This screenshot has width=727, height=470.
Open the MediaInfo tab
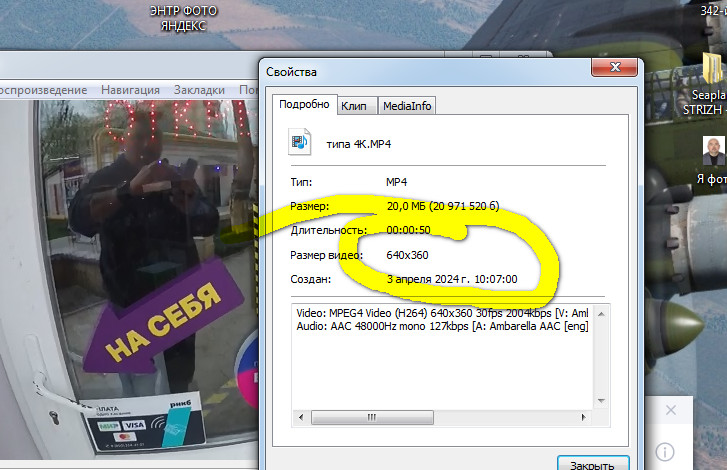tap(407, 106)
